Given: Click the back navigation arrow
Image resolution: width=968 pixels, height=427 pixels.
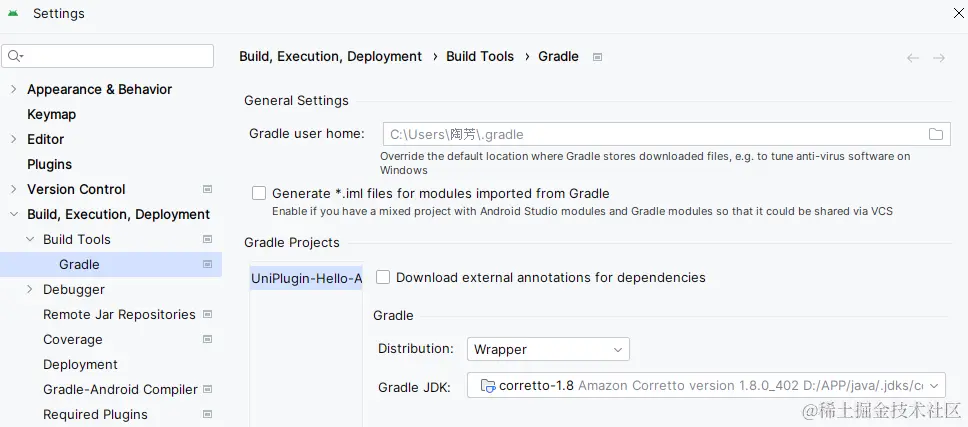Looking at the screenshot, I should [x=913, y=58].
